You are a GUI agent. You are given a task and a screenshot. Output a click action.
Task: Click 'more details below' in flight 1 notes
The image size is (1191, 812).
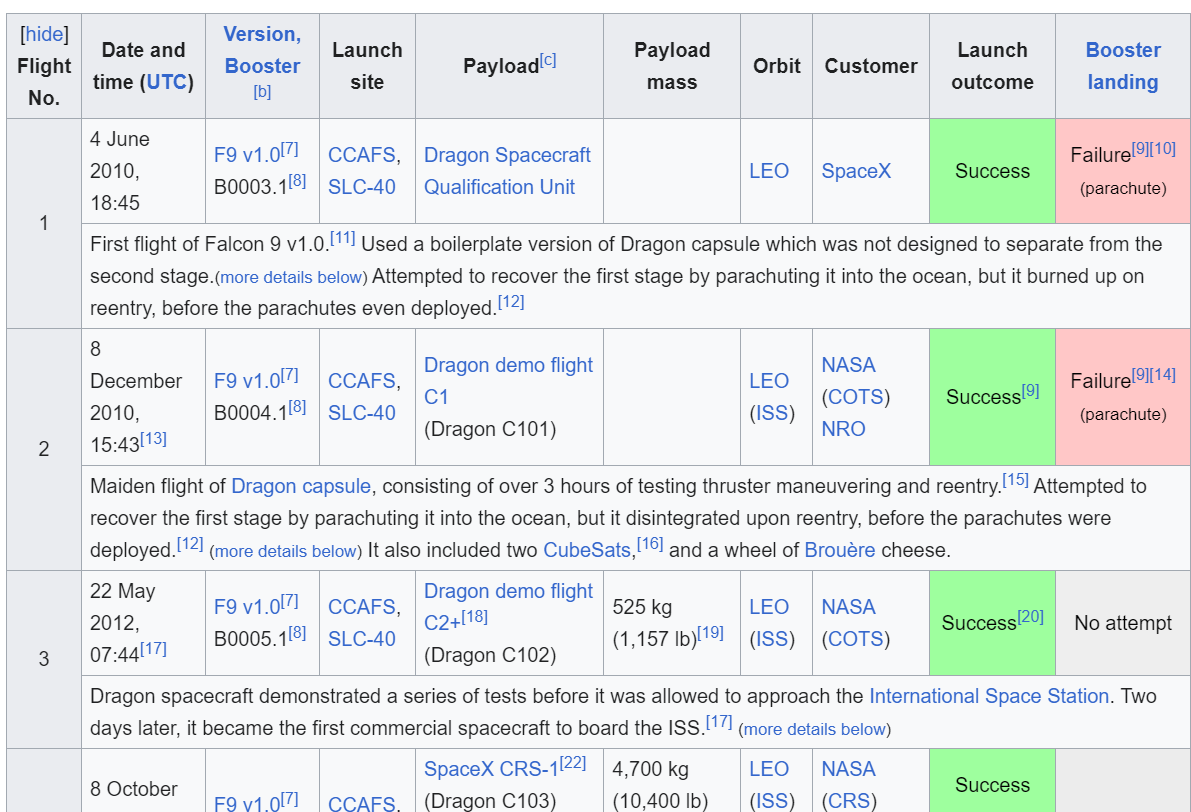pyautogui.click(x=292, y=278)
